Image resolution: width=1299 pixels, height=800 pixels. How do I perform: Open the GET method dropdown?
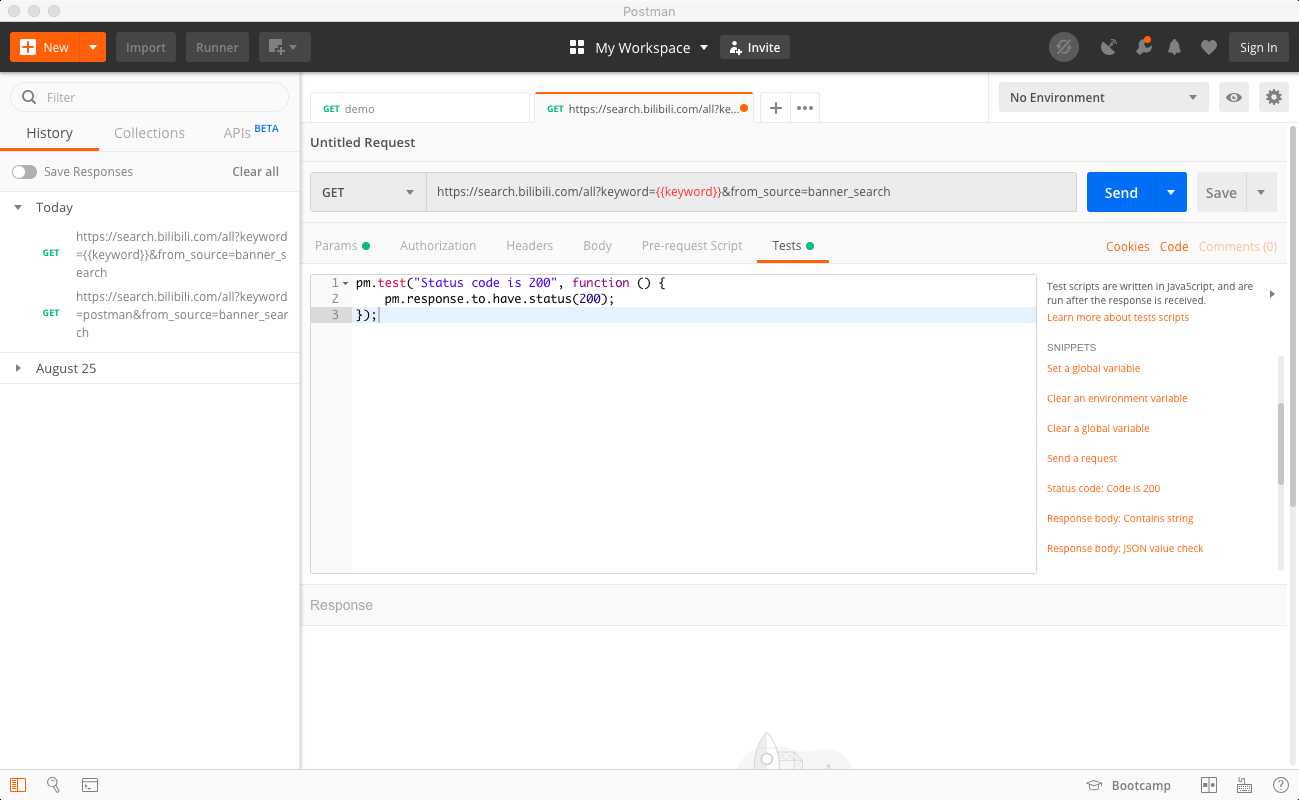pos(368,192)
